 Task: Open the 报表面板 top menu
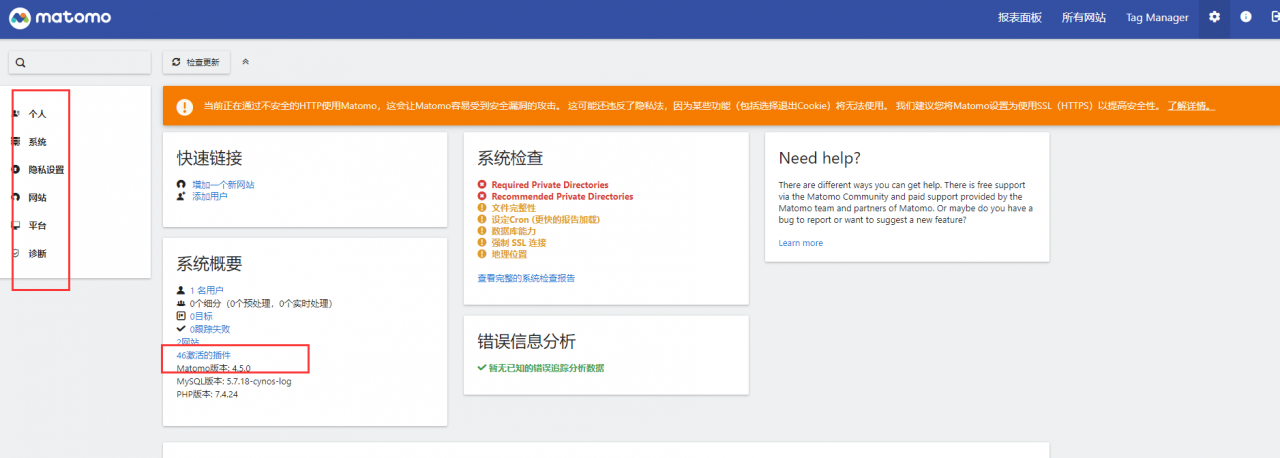1020,18
